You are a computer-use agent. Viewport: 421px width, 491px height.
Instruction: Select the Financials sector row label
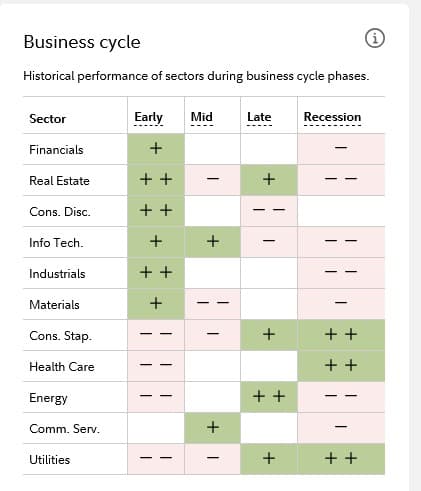click(x=56, y=150)
